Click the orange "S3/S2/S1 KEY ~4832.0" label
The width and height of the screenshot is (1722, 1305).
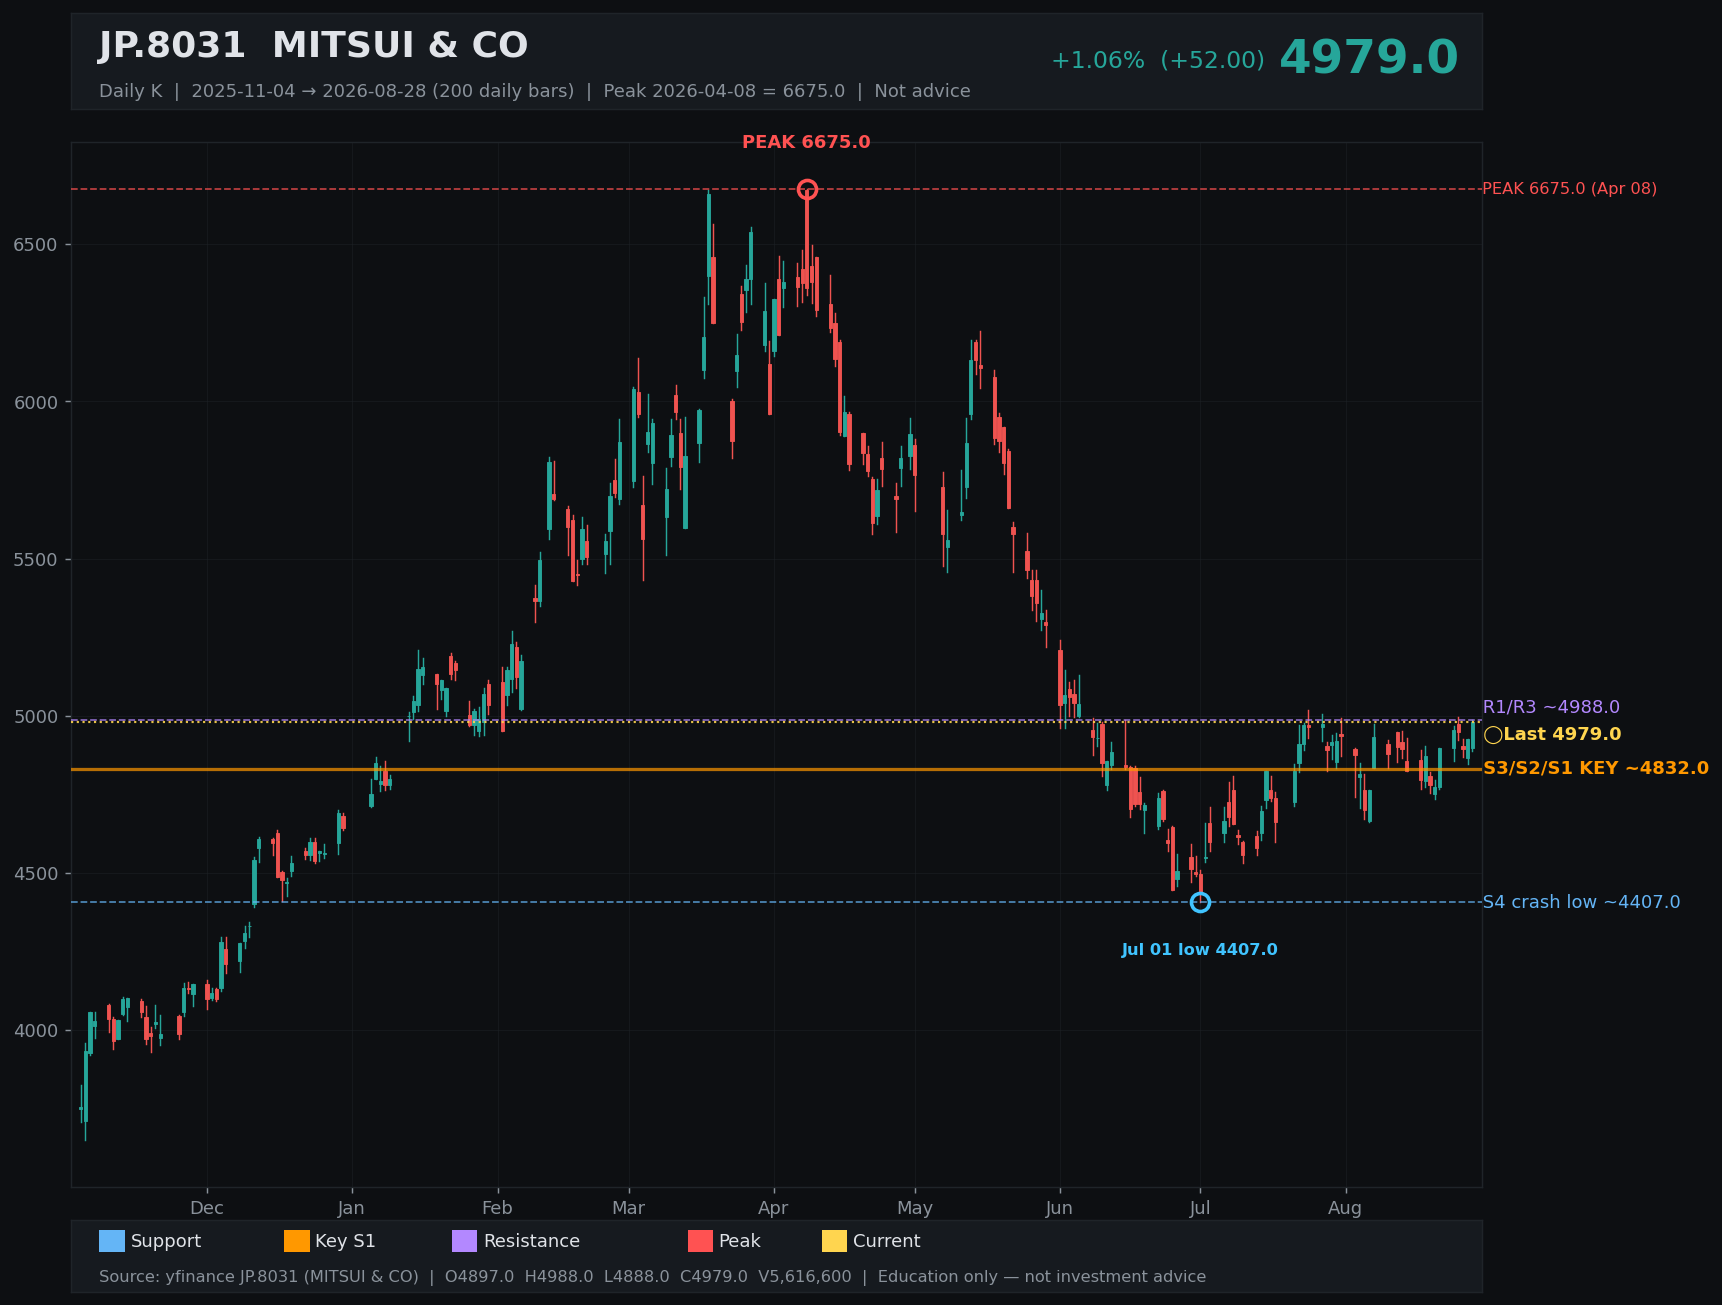pos(1596,768)
